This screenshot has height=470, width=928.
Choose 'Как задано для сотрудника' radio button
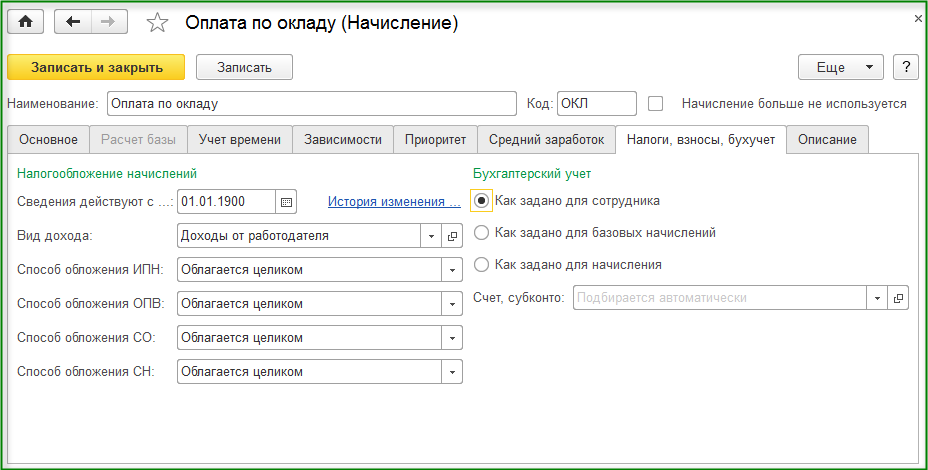(x=482, y=201)
